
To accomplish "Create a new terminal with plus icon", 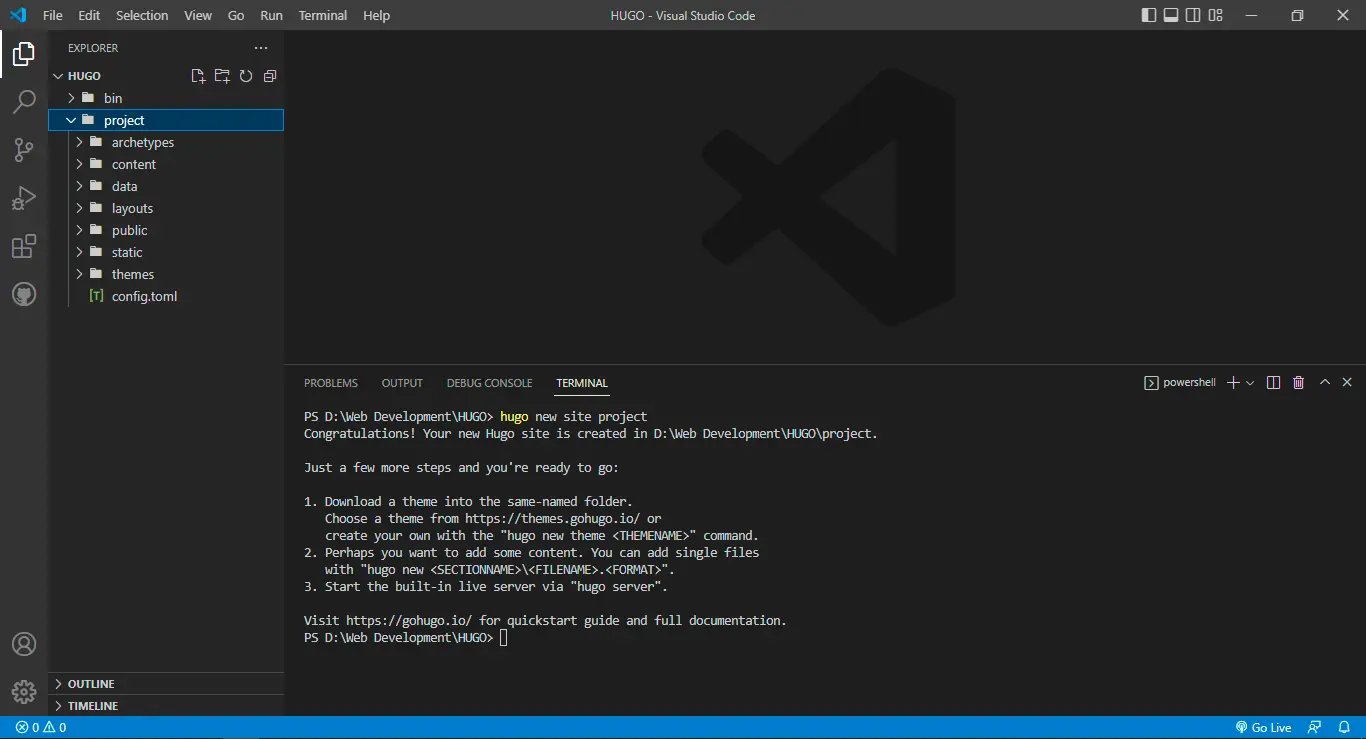I will 1233,383.
